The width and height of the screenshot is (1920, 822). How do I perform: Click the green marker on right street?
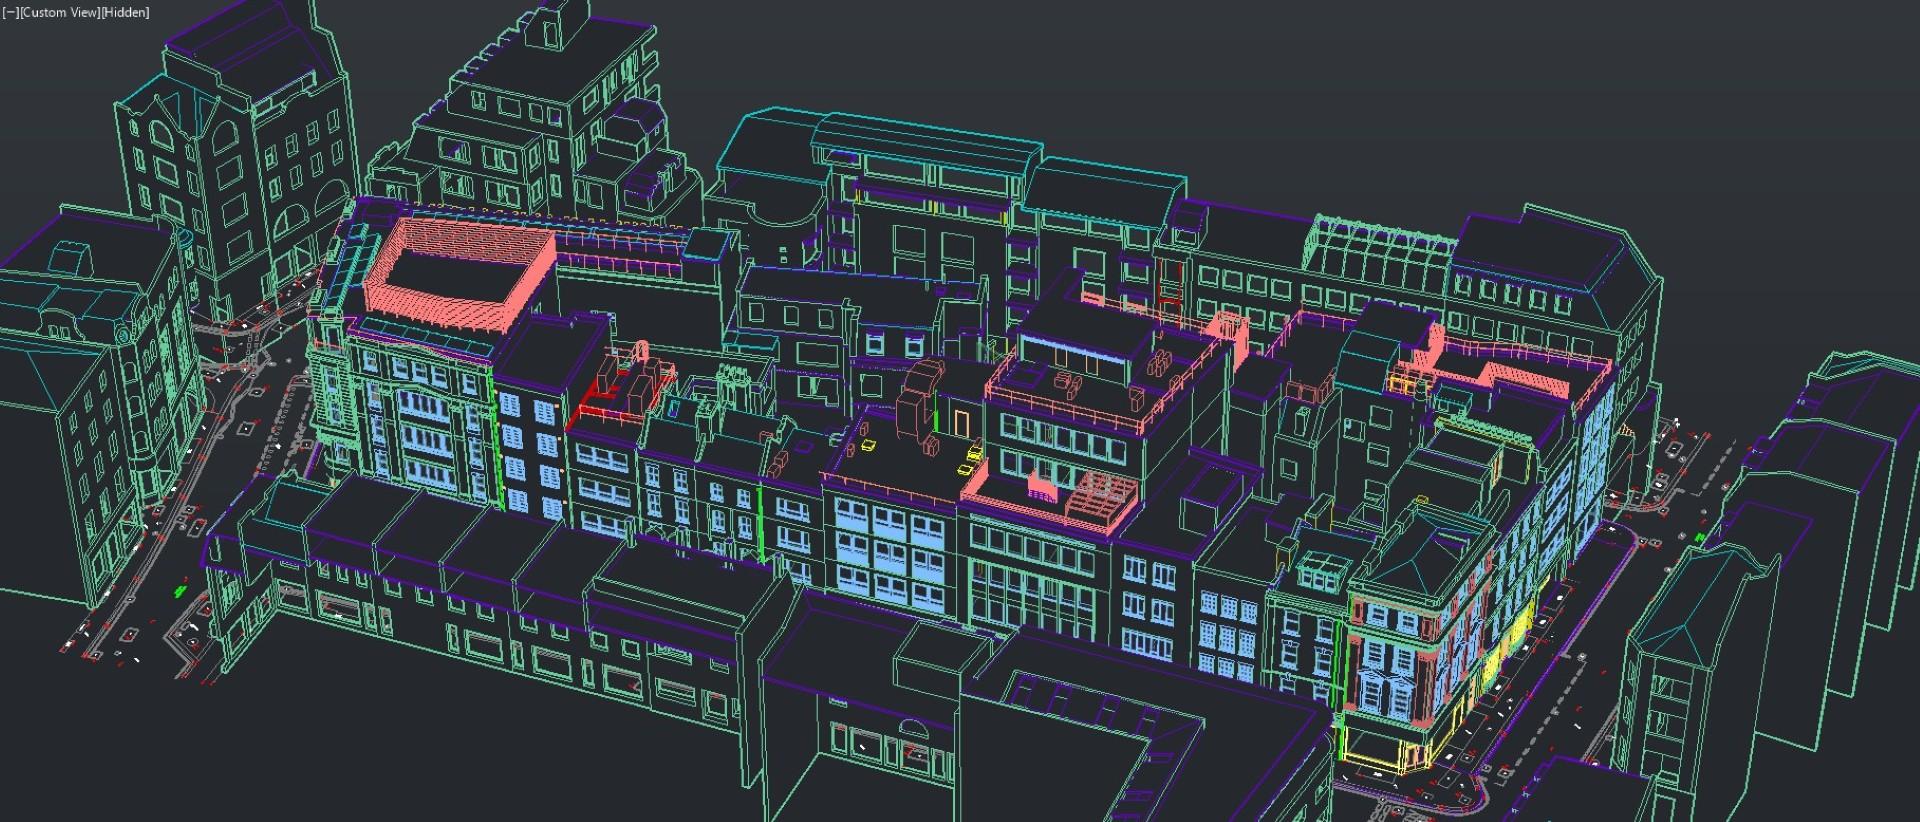coord(1701,539)
